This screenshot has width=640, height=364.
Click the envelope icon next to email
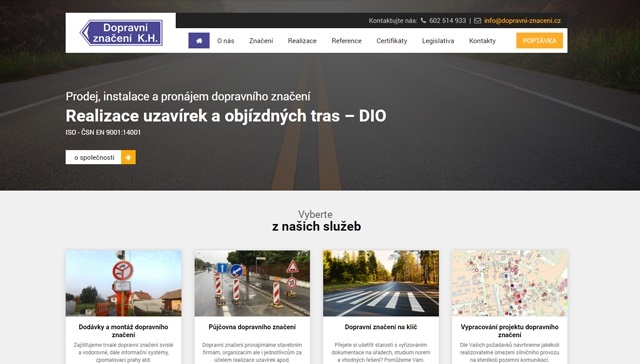click(x=478, y=21)
